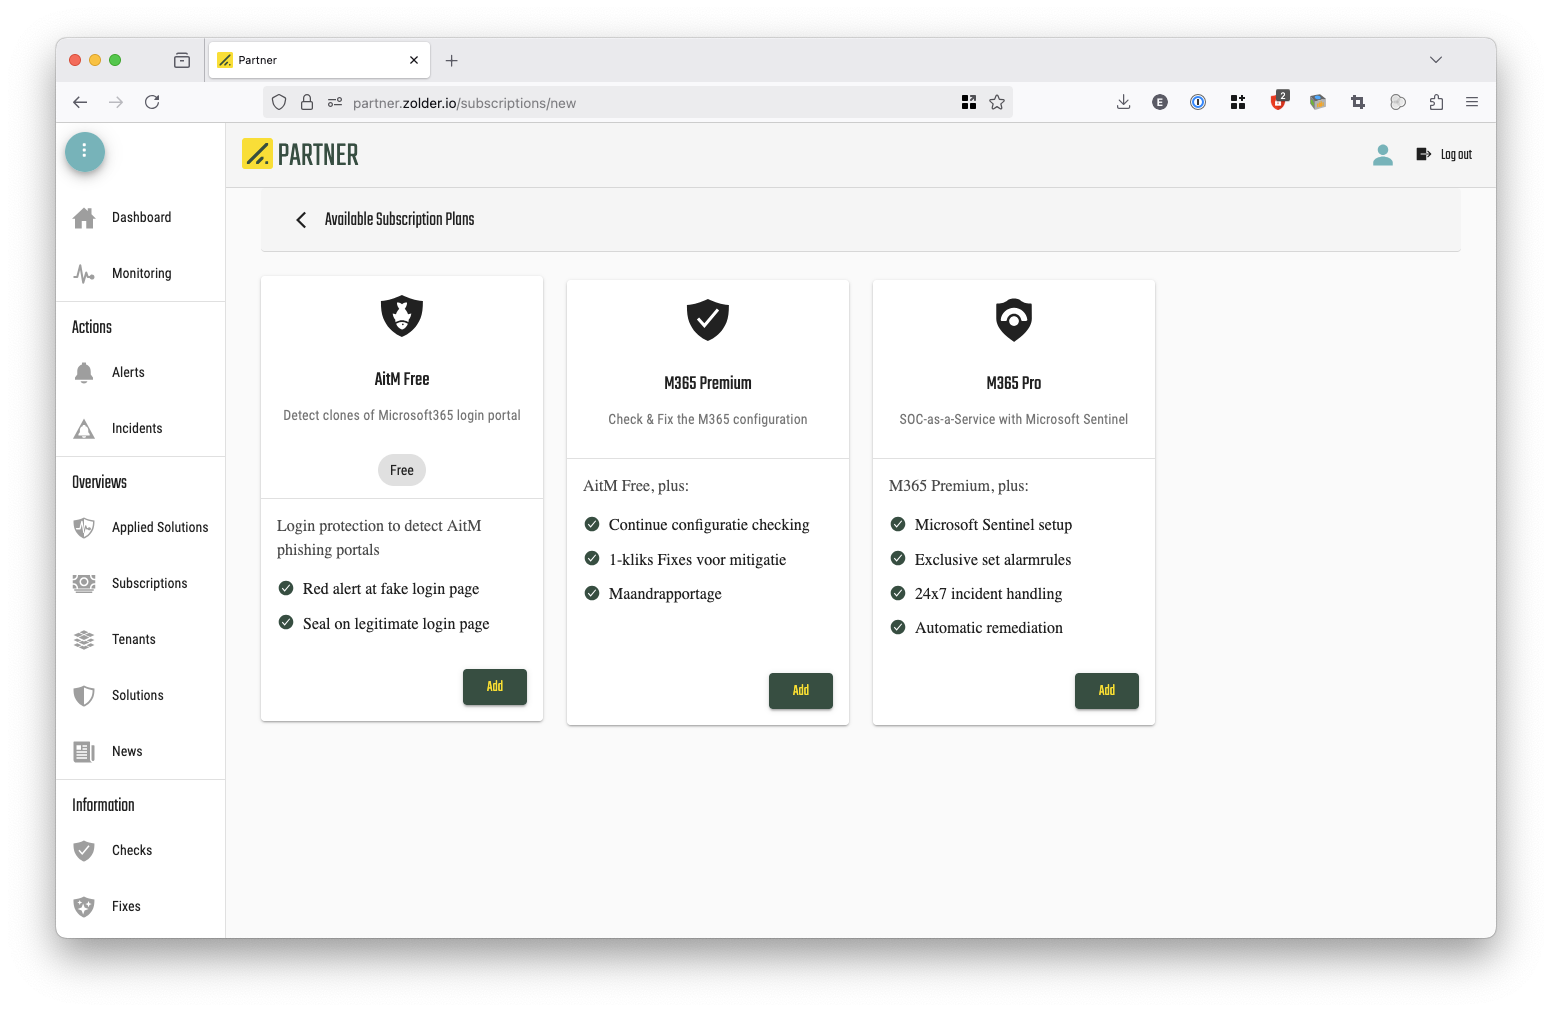The height and width of the screenshot is (1012, 1552).
Task: Open the Firefox hamburger application menu
Action: tap(1472, 102)
